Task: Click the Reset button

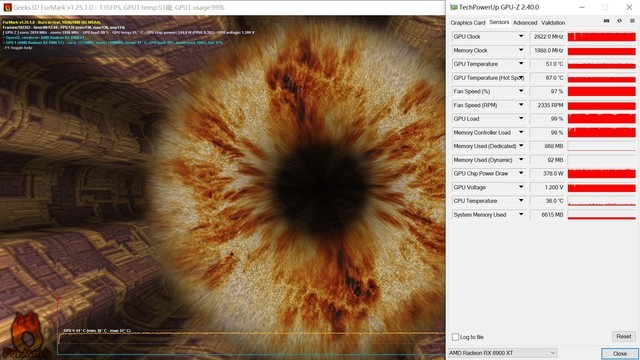Action: click(624, 336)
